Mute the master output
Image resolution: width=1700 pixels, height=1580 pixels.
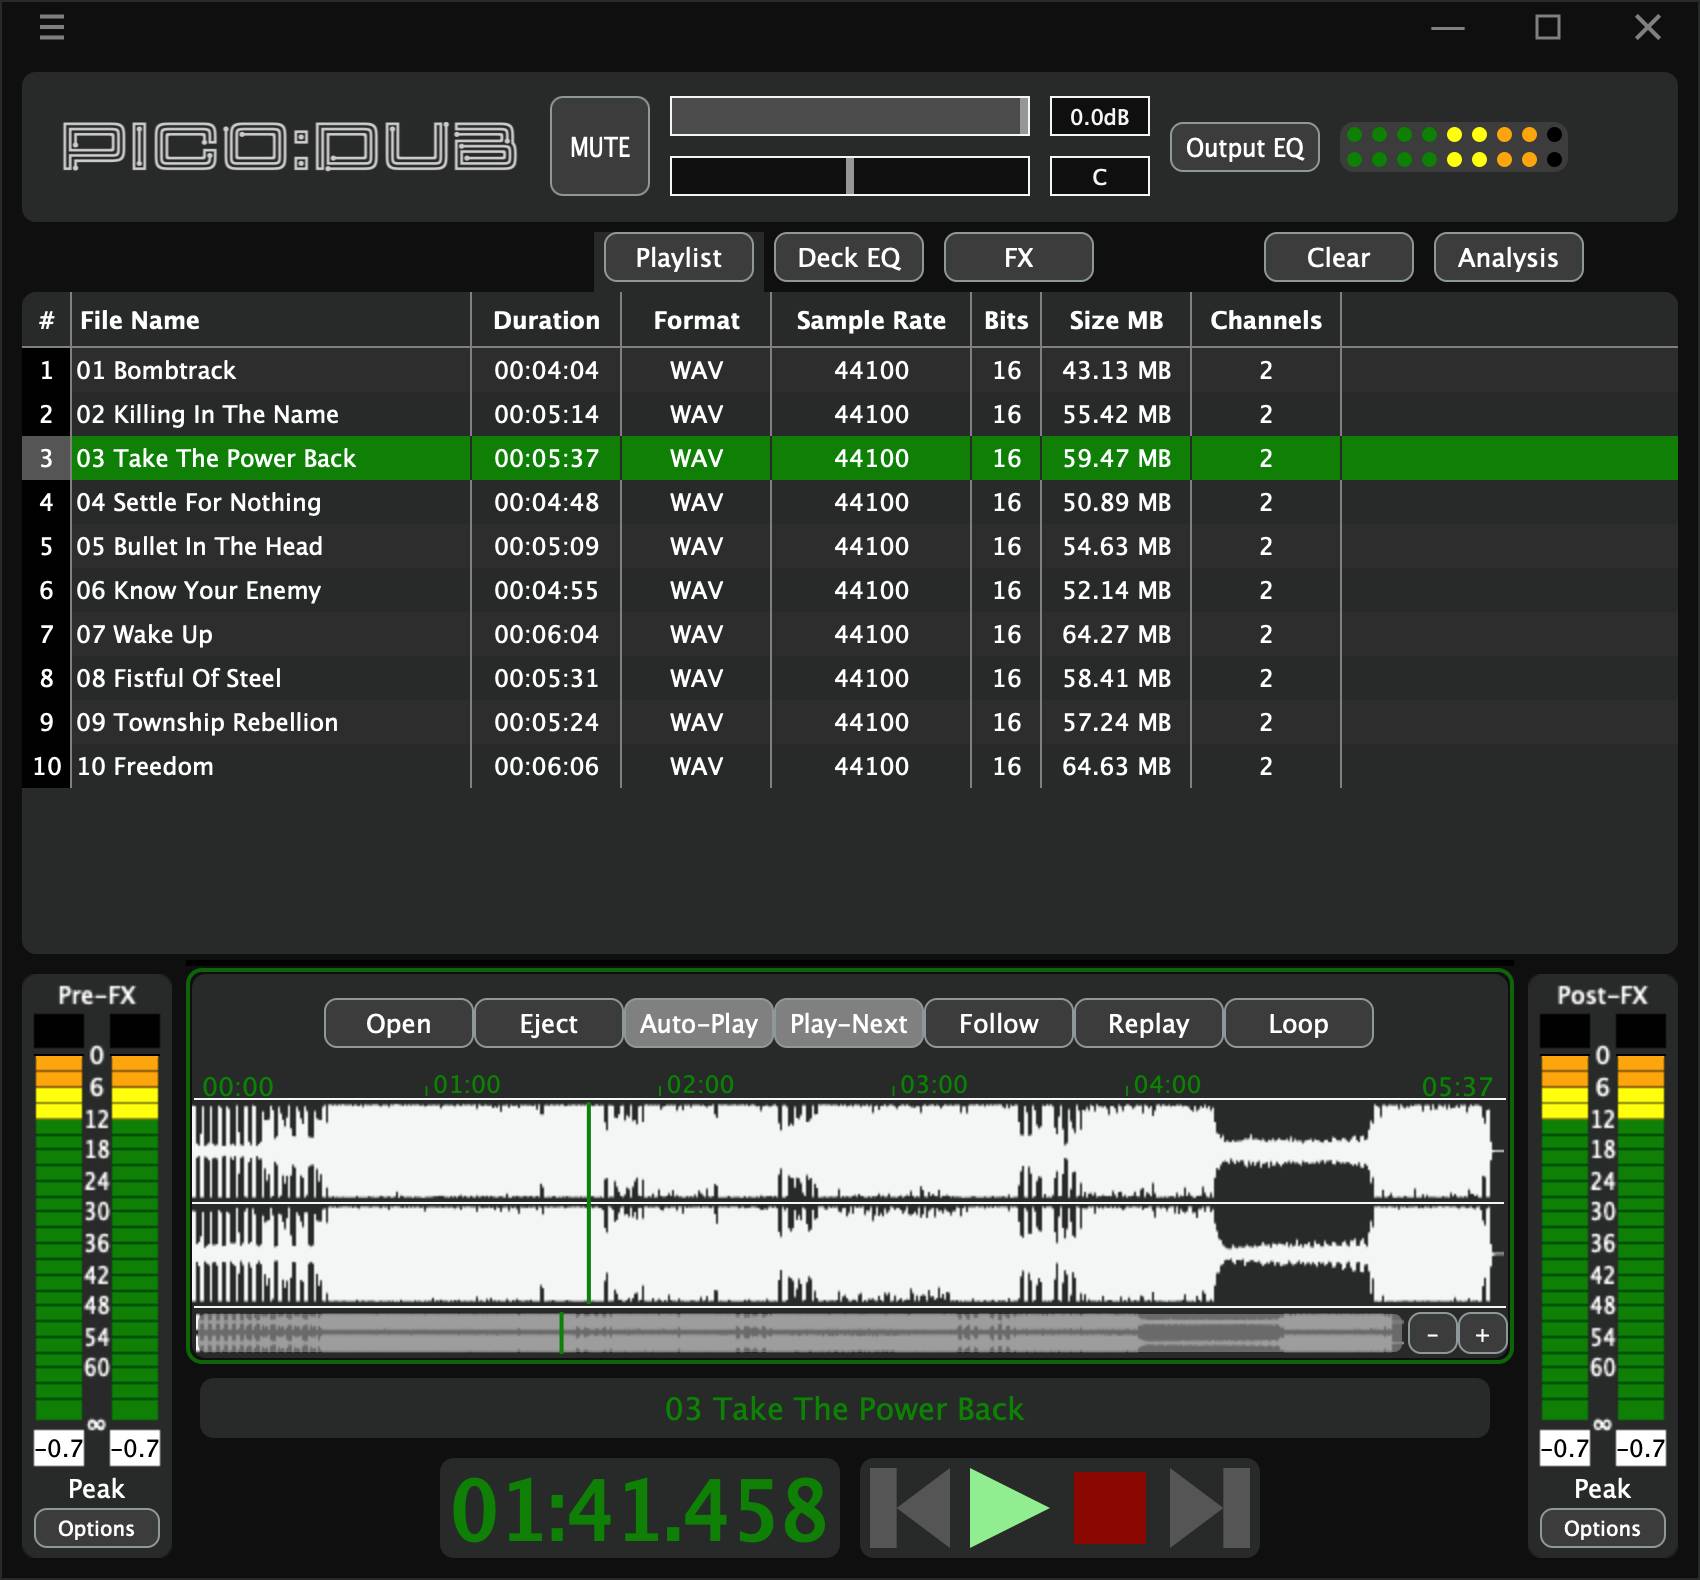(x=599, y=146)
